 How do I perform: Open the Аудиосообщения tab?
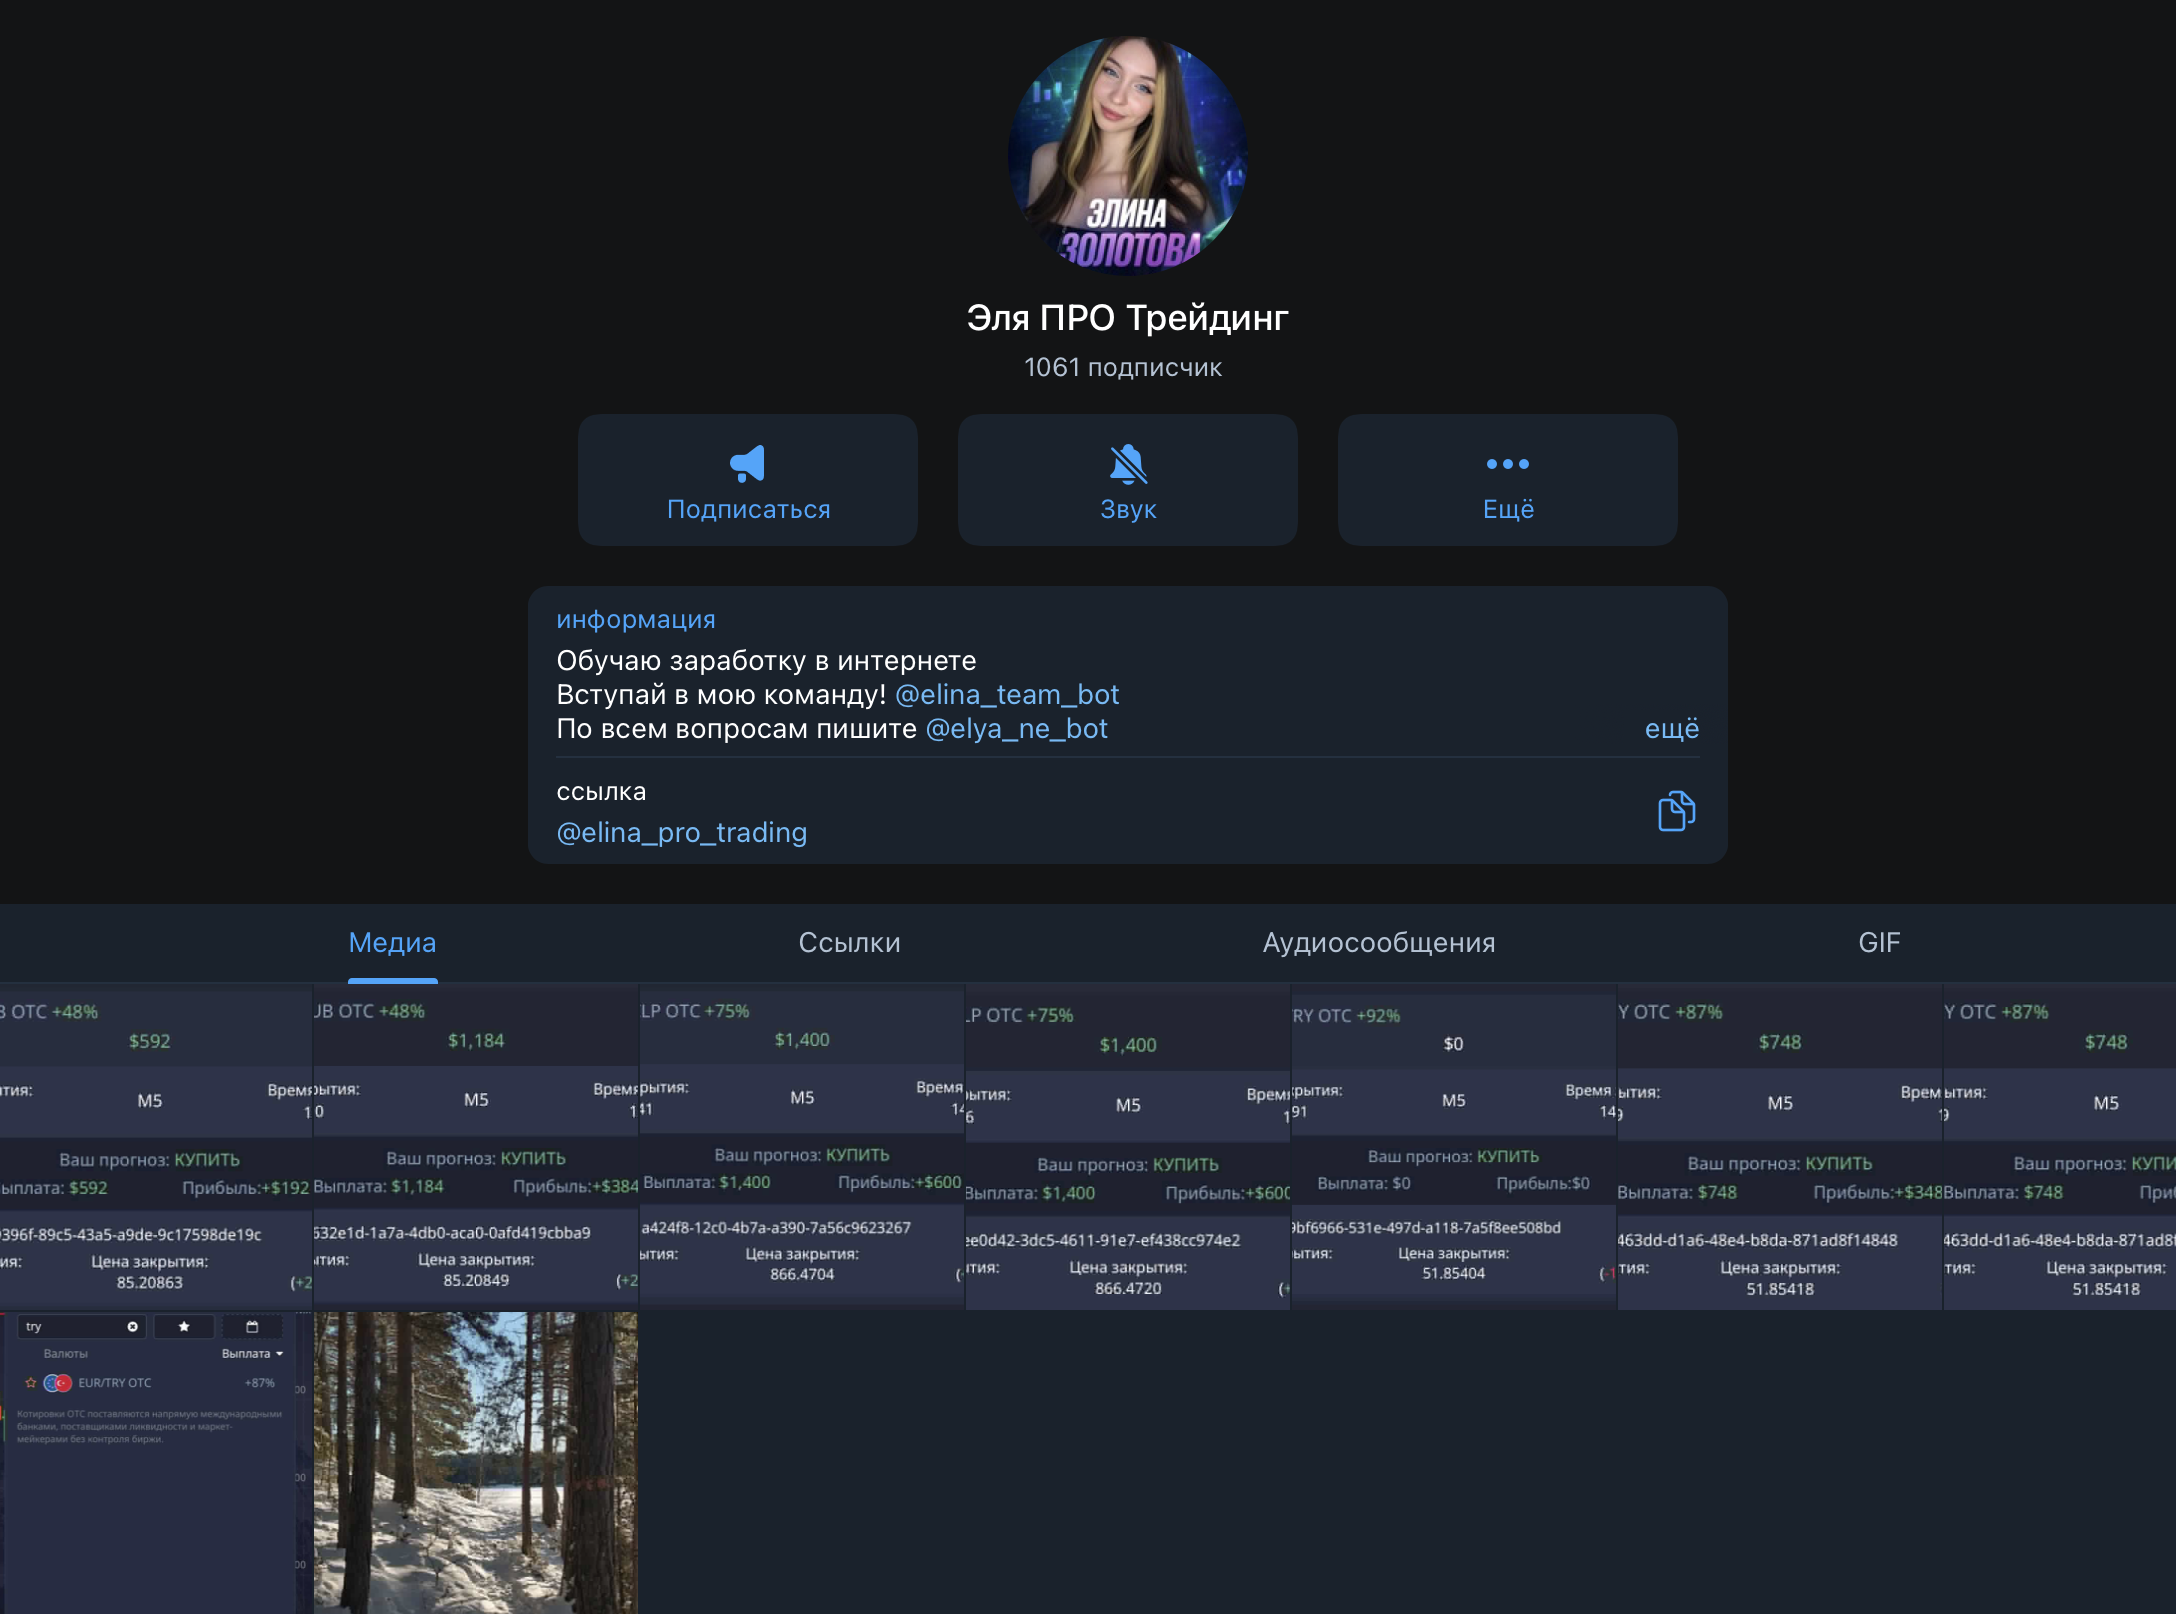coord(1378,943)
